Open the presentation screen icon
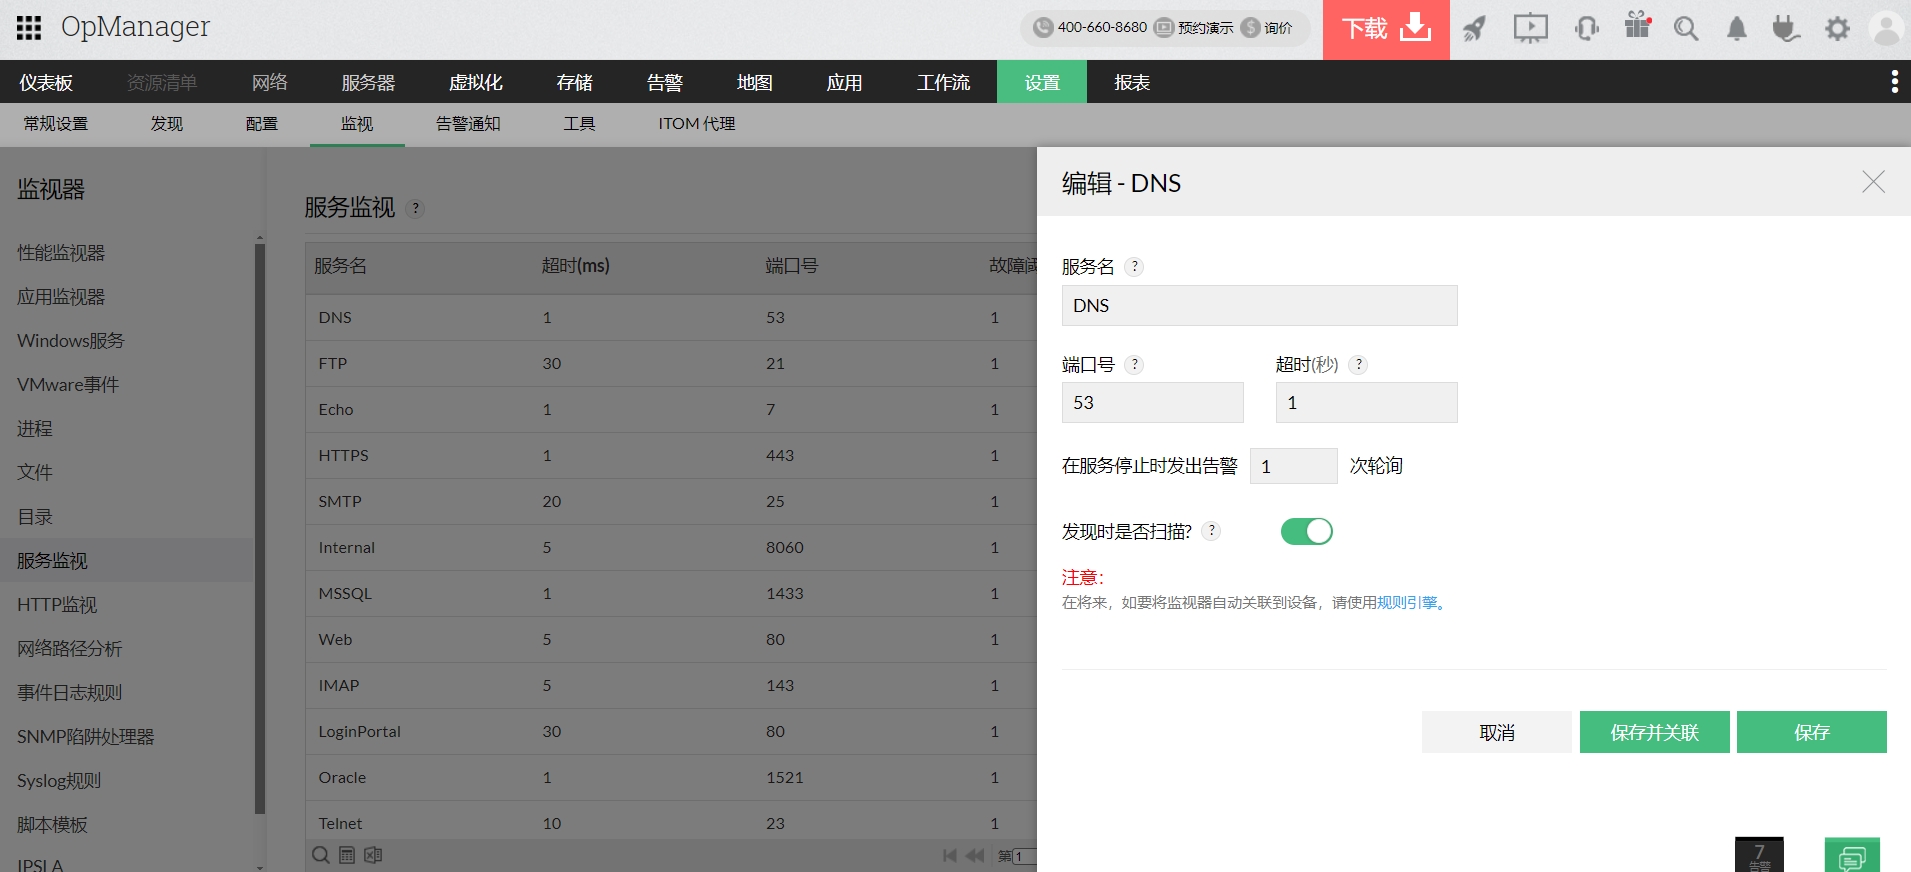Screen dimensions: 1911x872 tap(1530, 29)
